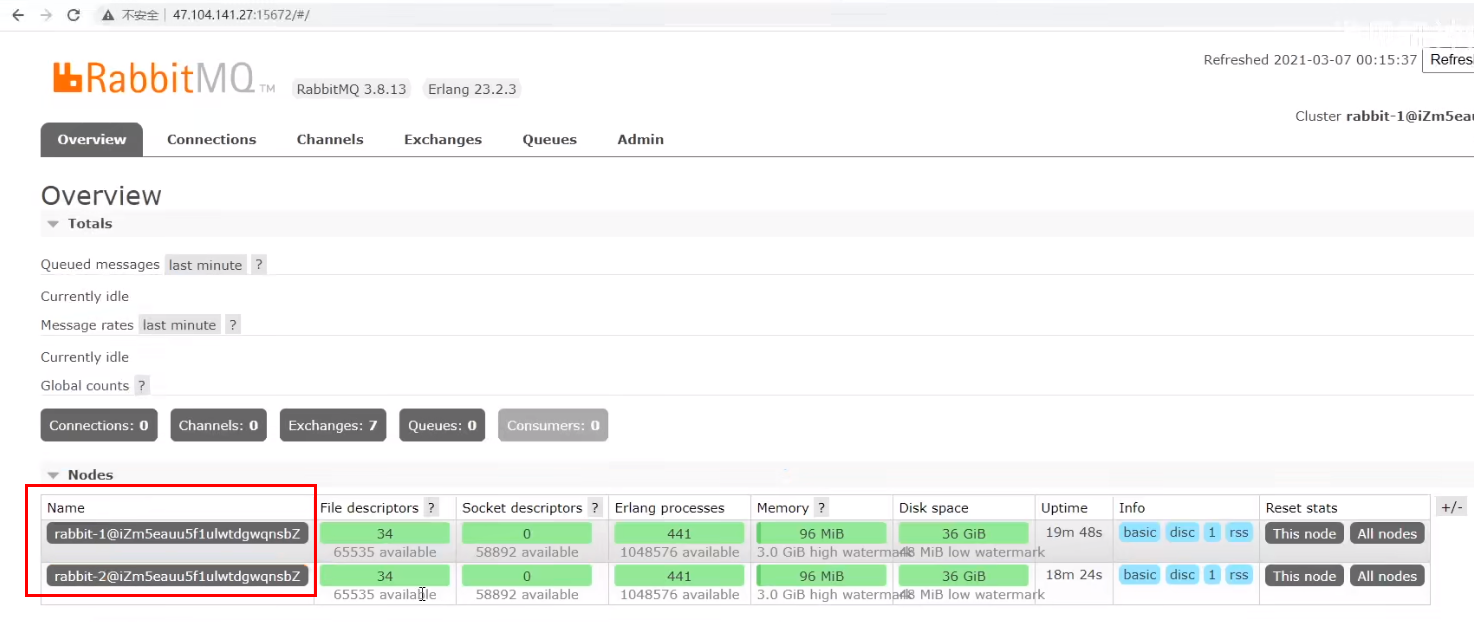This screenshot has width=1474, height=622.
Task: Change Queued messages last minute range
Action: point(205,265)
